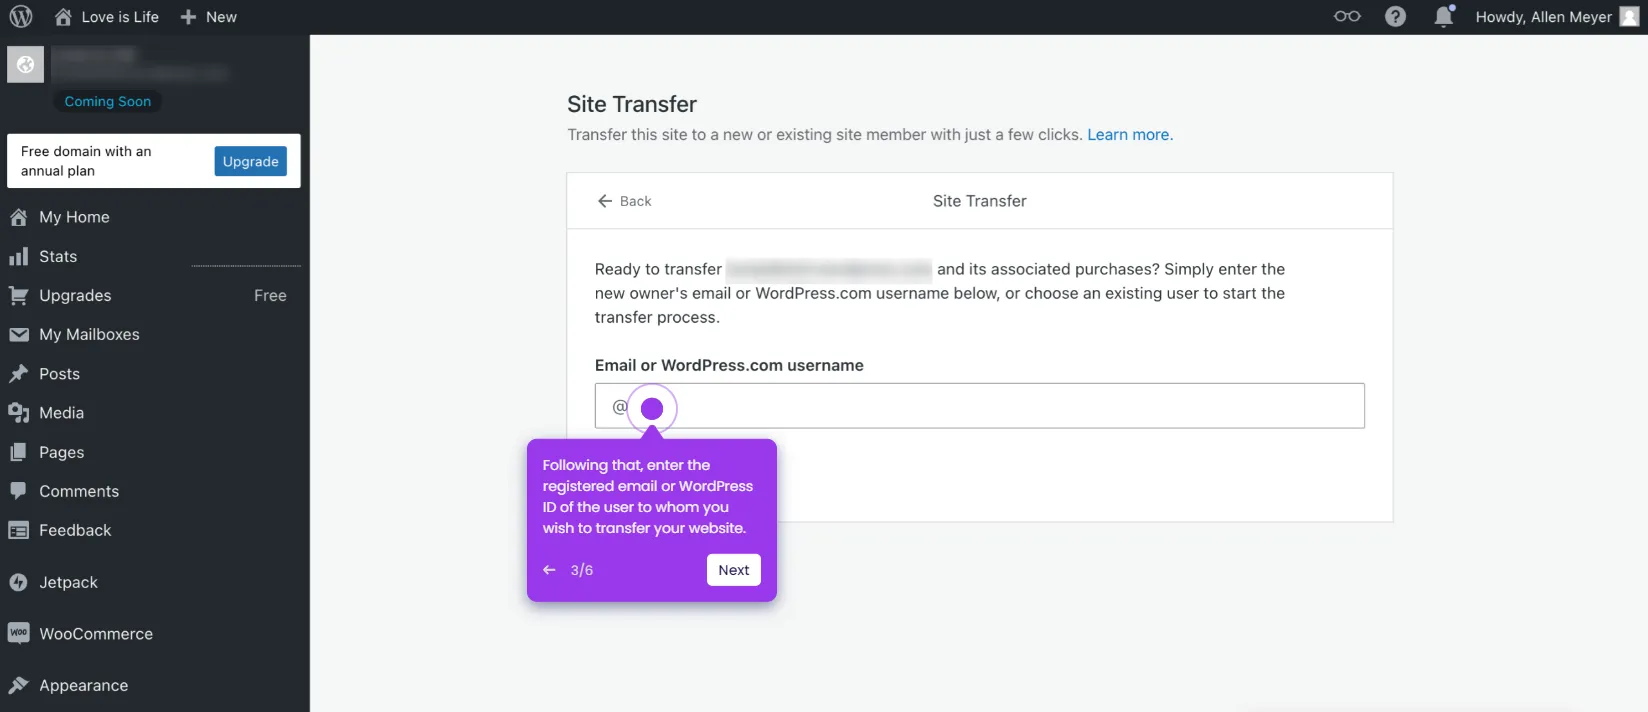Screen dimensions: 1648x712
Task: Click the Feedback form icon
Action: pos(18,530)
